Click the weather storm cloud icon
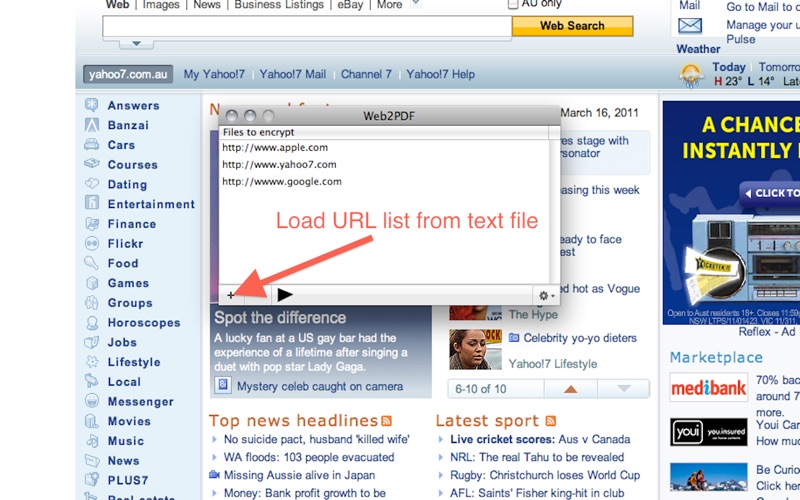The height and width of the screenshot is (500, 800). (691, 76)
